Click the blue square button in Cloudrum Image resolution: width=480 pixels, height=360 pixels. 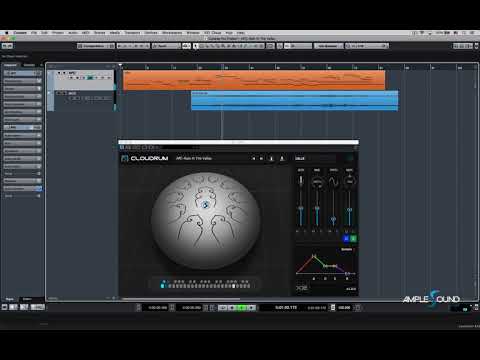click(346, 238)
